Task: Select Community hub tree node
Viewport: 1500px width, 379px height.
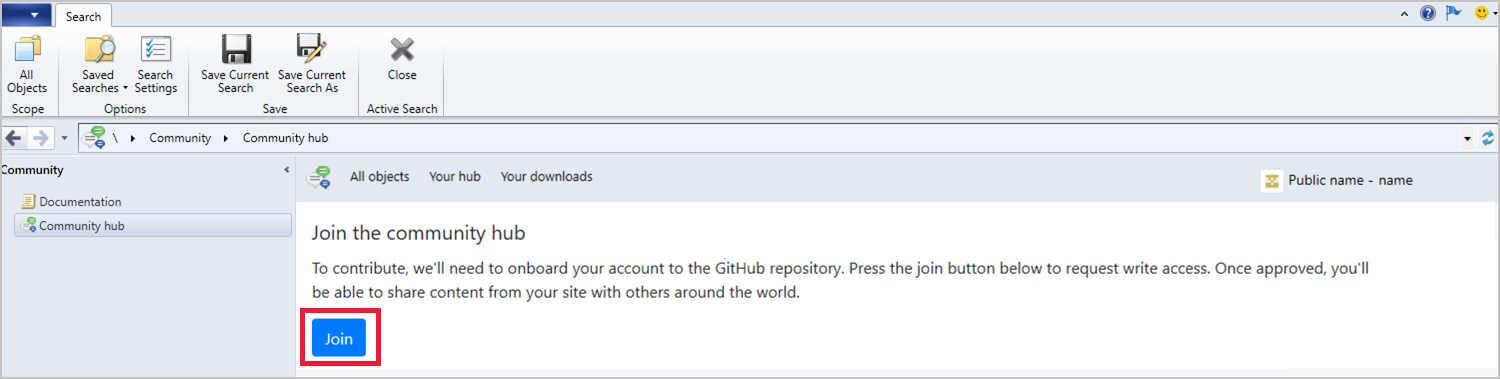Action: point(153,226)
